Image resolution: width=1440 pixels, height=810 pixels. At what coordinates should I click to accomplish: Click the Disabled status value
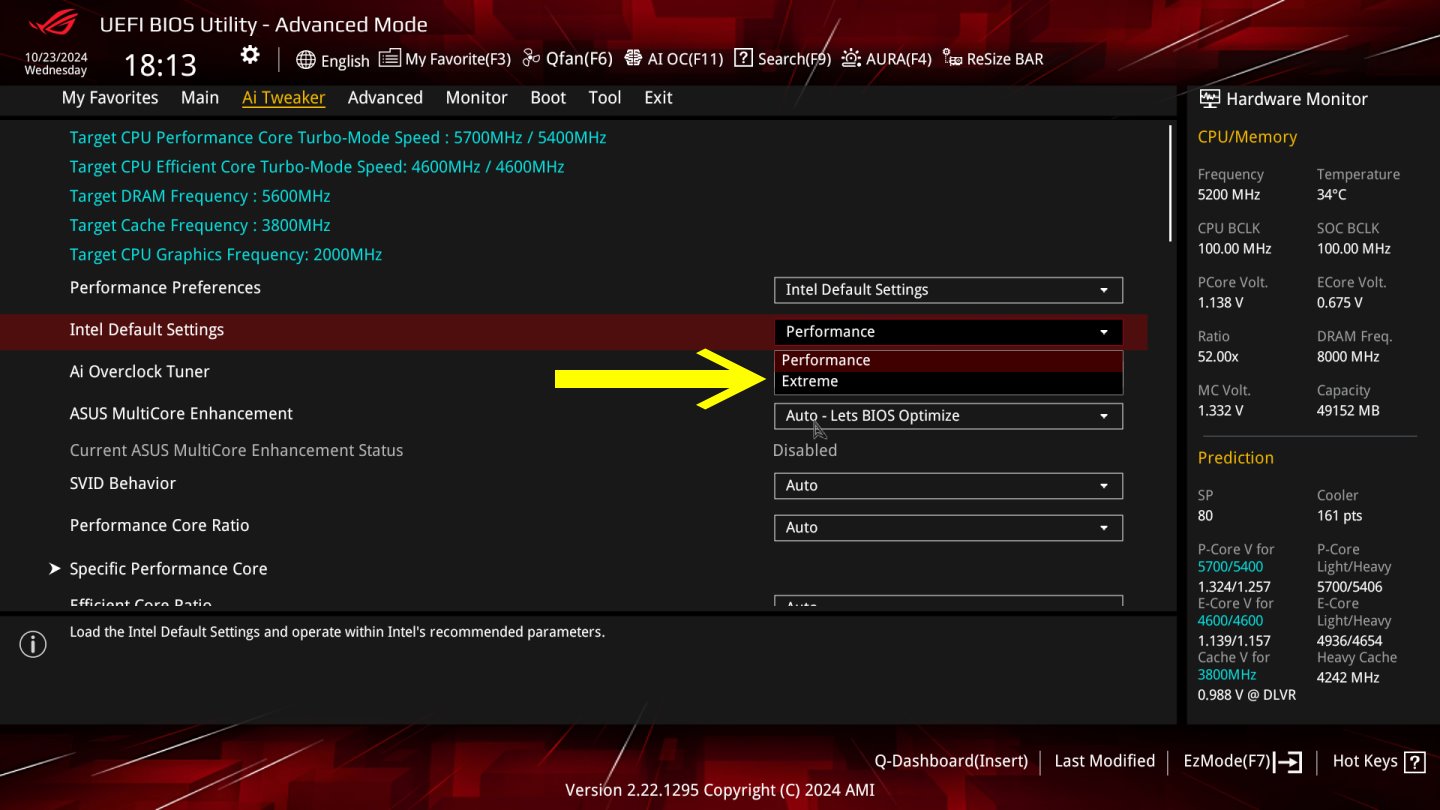click(805, 450)
